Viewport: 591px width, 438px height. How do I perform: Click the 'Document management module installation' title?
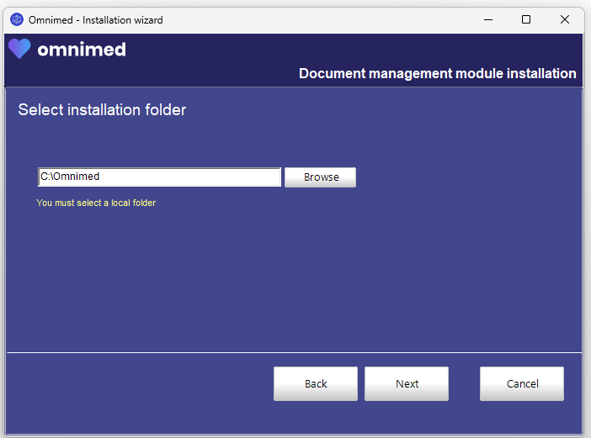tap(437, 74)
